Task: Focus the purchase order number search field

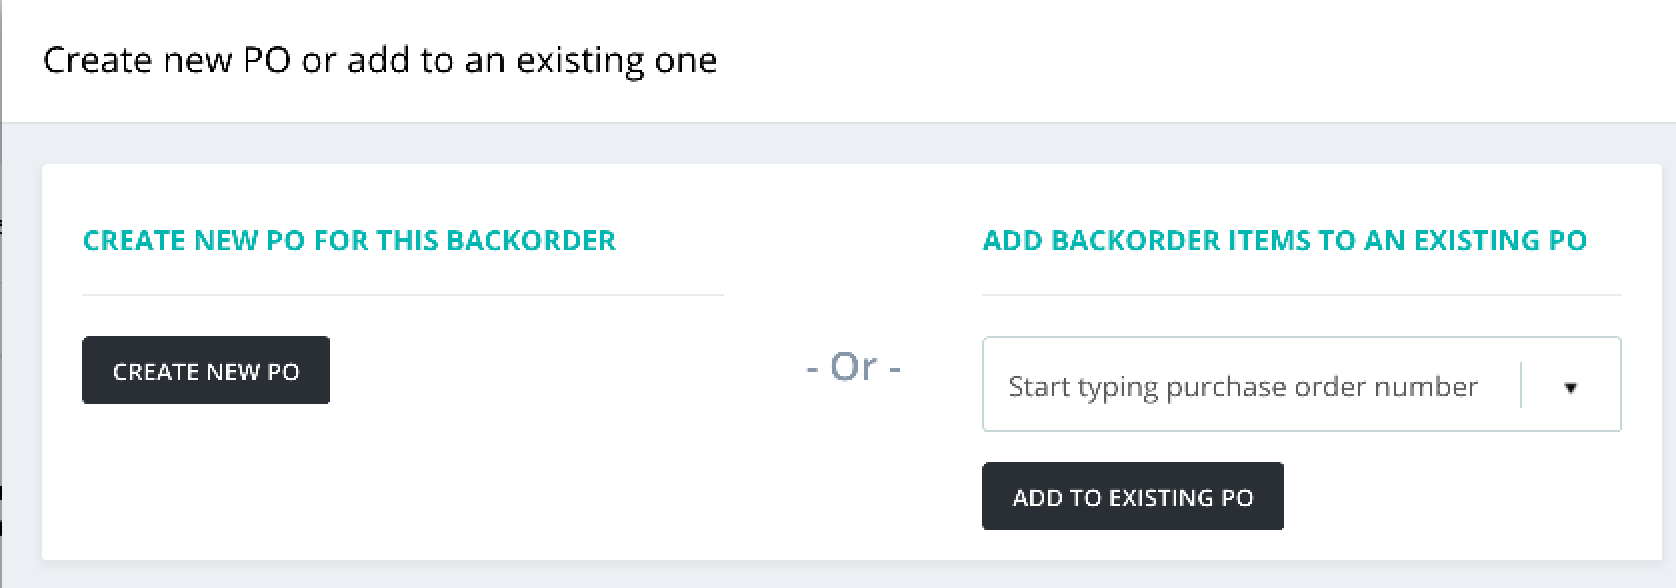Action: click(1242, 387)
